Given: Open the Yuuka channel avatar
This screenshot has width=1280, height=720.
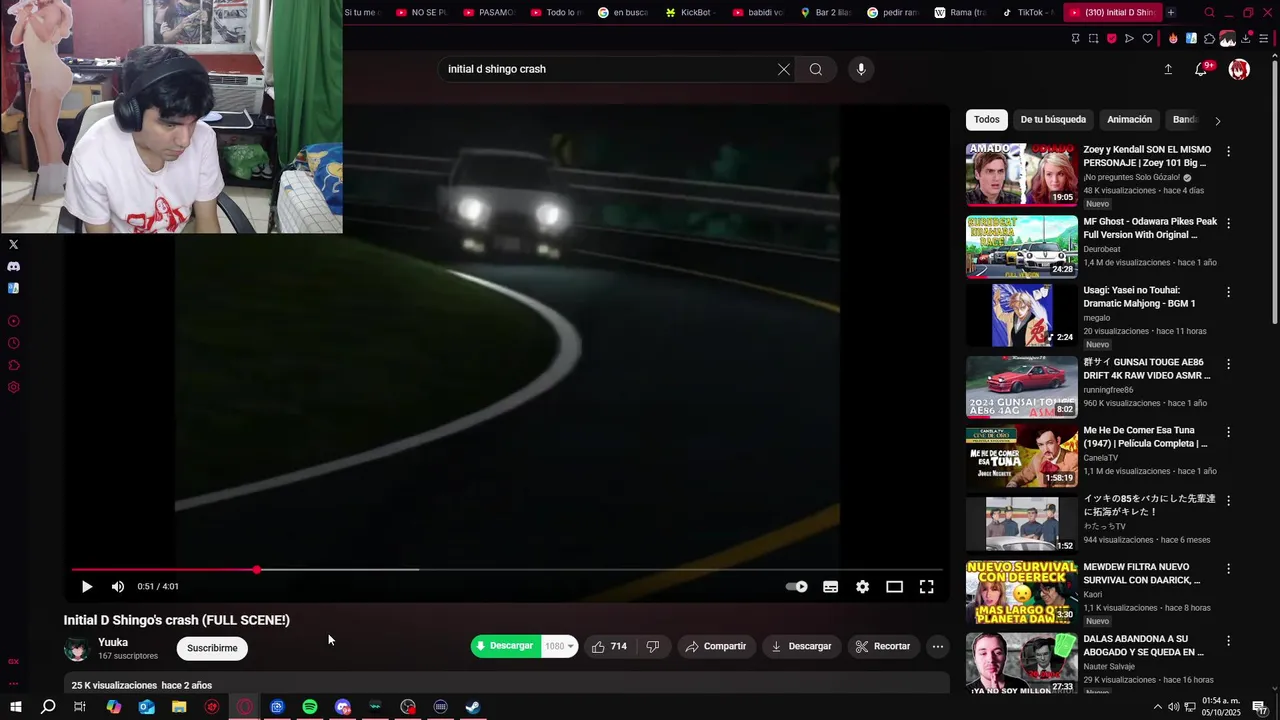Looking at the screenshot, I should coord(77,649).
